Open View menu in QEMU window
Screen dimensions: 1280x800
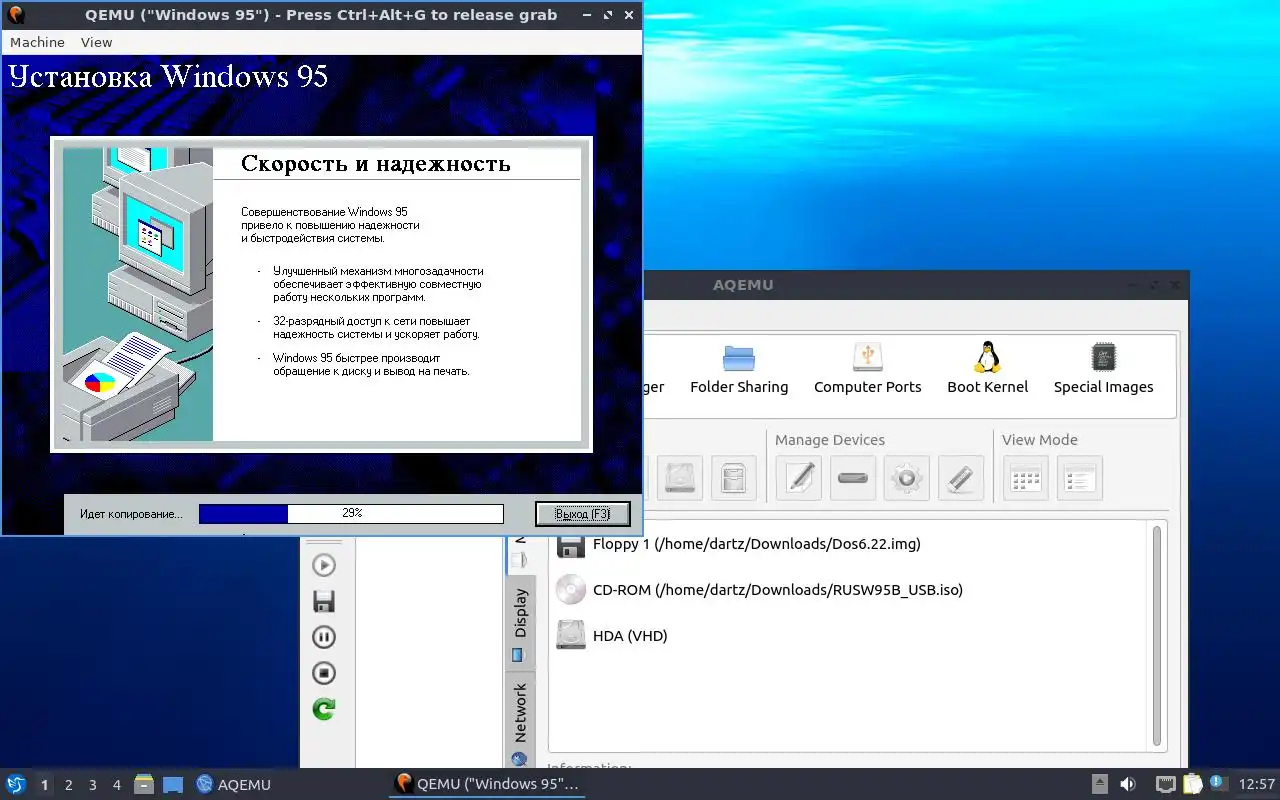tap(96, 42)
